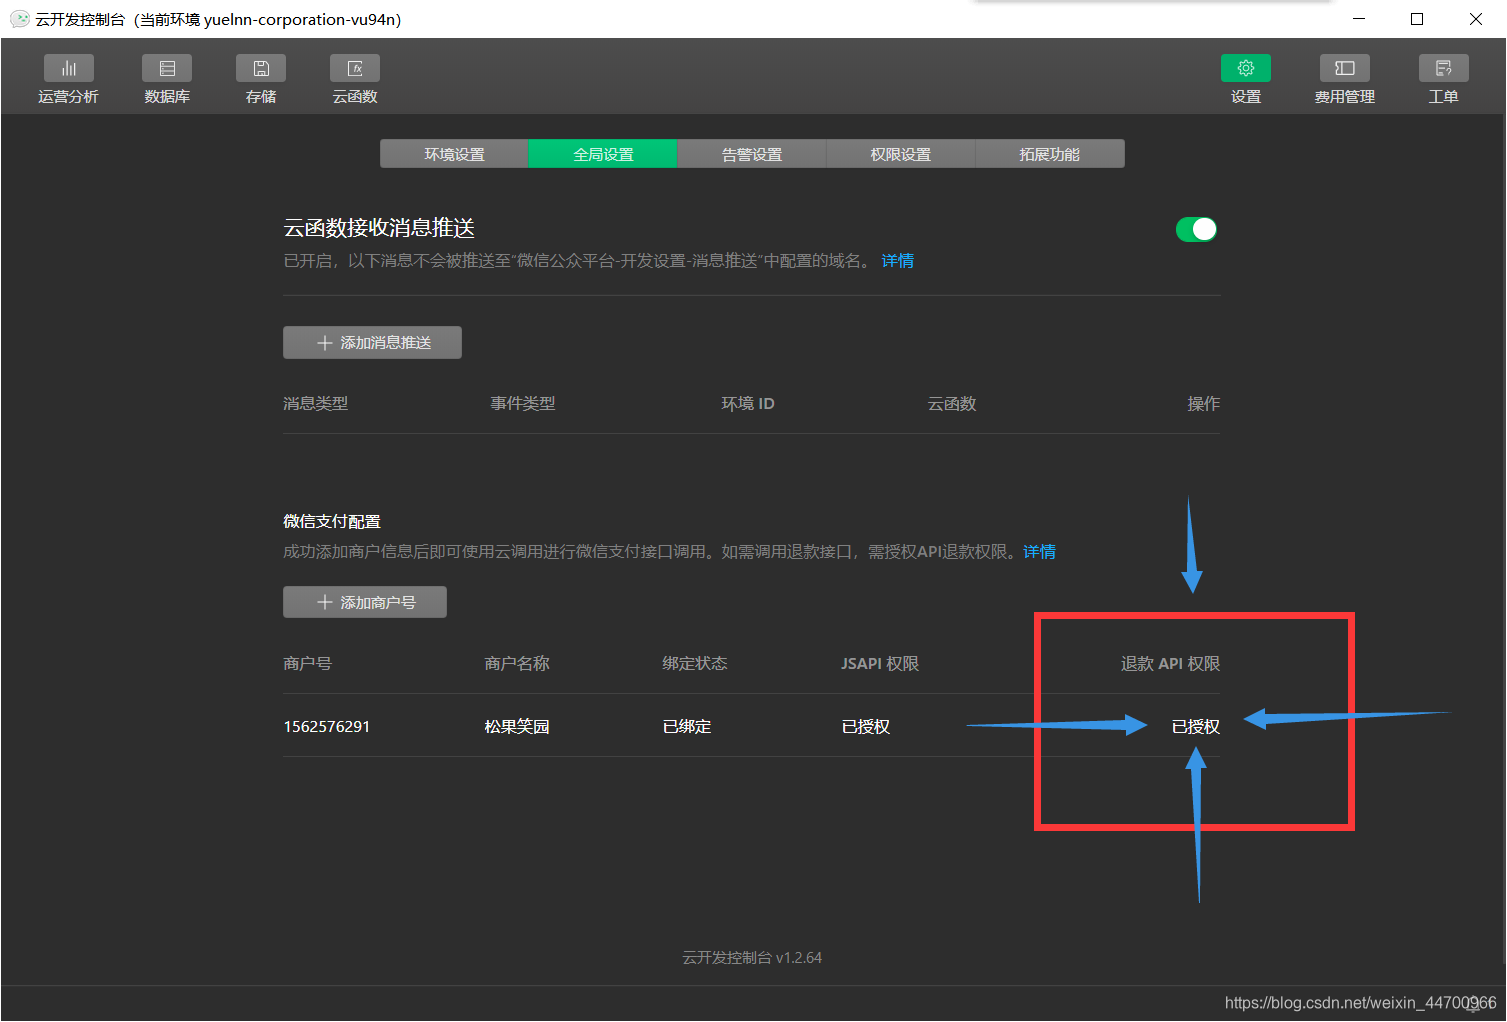1507x1022 pixels.
Task: Click the 绑定状态 column header
Action: (695, 664)
